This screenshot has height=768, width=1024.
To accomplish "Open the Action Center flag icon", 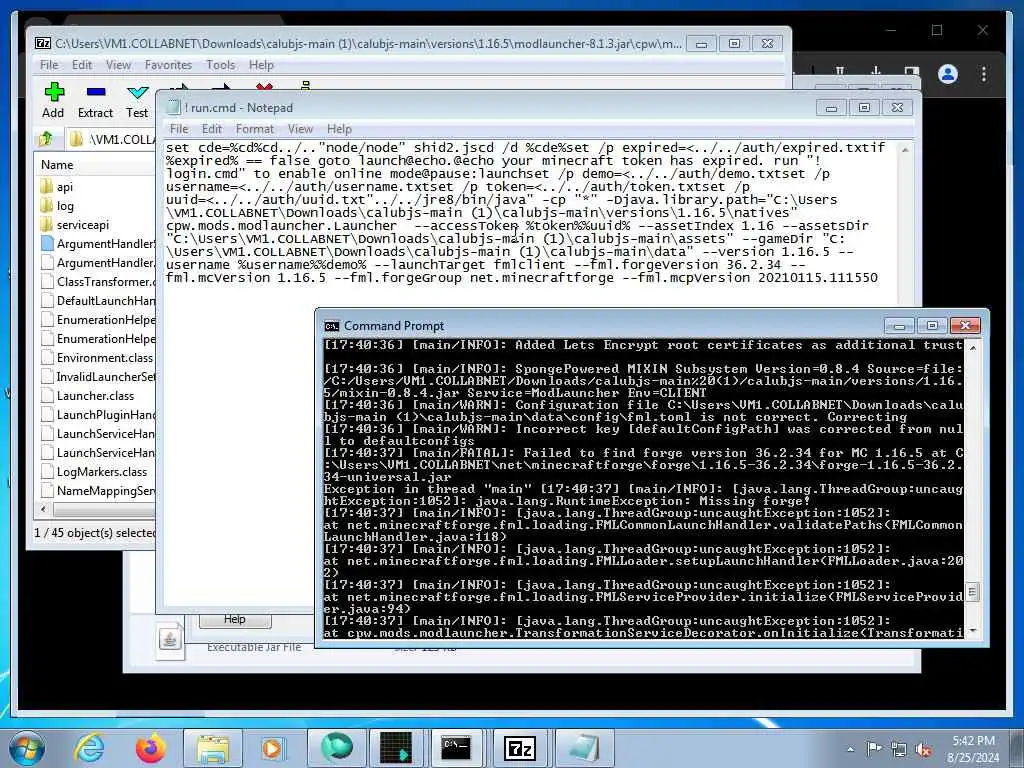I will pos(873,749).
